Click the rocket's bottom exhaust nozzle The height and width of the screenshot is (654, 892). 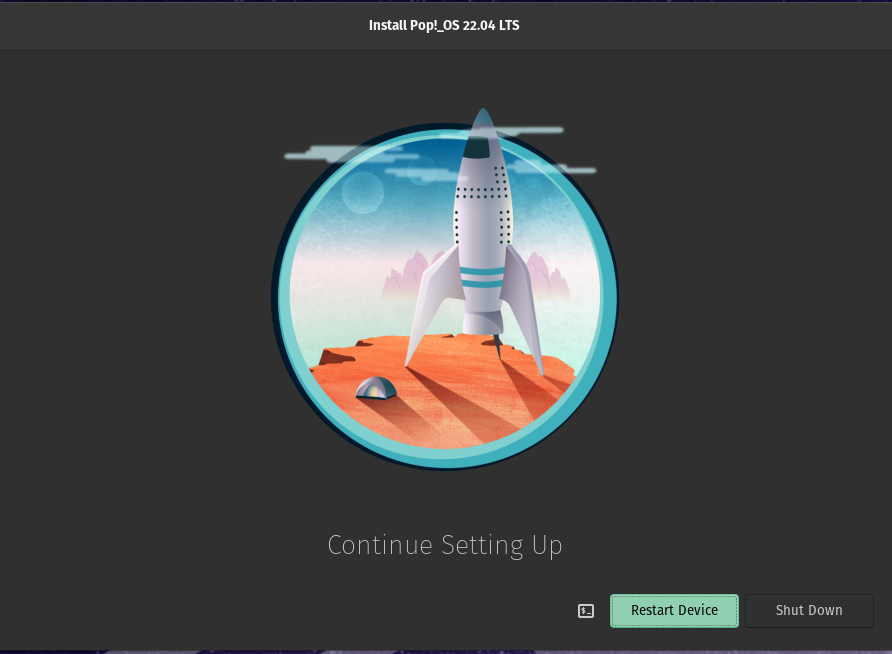coord(483,323)
